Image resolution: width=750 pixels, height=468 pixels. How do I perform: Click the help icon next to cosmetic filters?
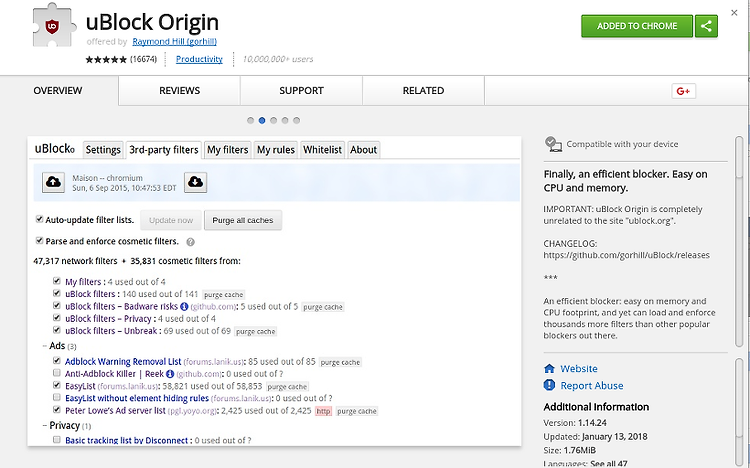point(190,242)
